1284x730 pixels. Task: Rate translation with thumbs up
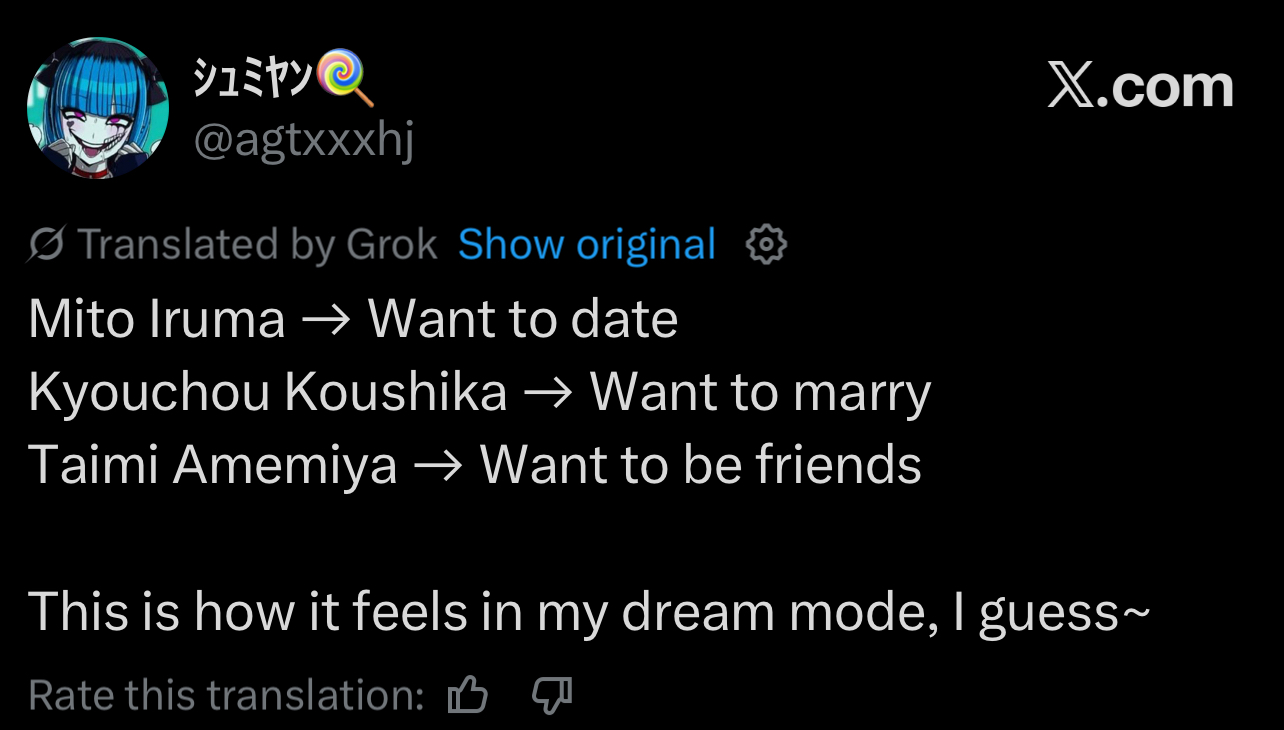click(467, 695)
